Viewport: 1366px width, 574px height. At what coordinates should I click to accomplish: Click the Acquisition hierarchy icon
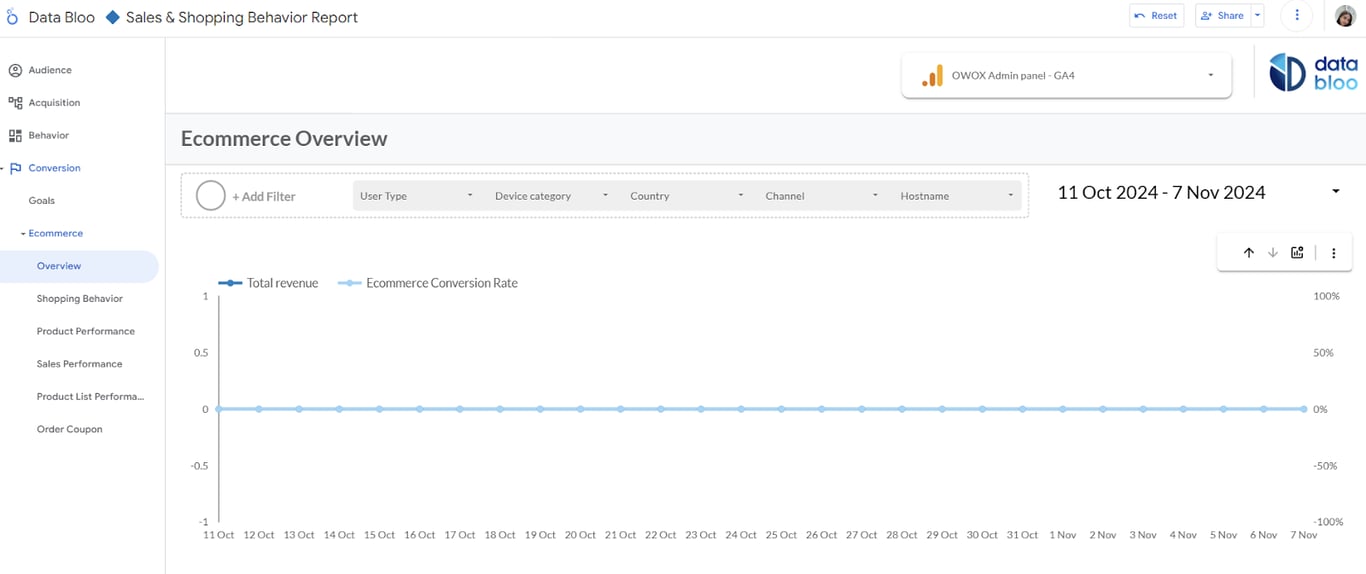coord(15,103)
